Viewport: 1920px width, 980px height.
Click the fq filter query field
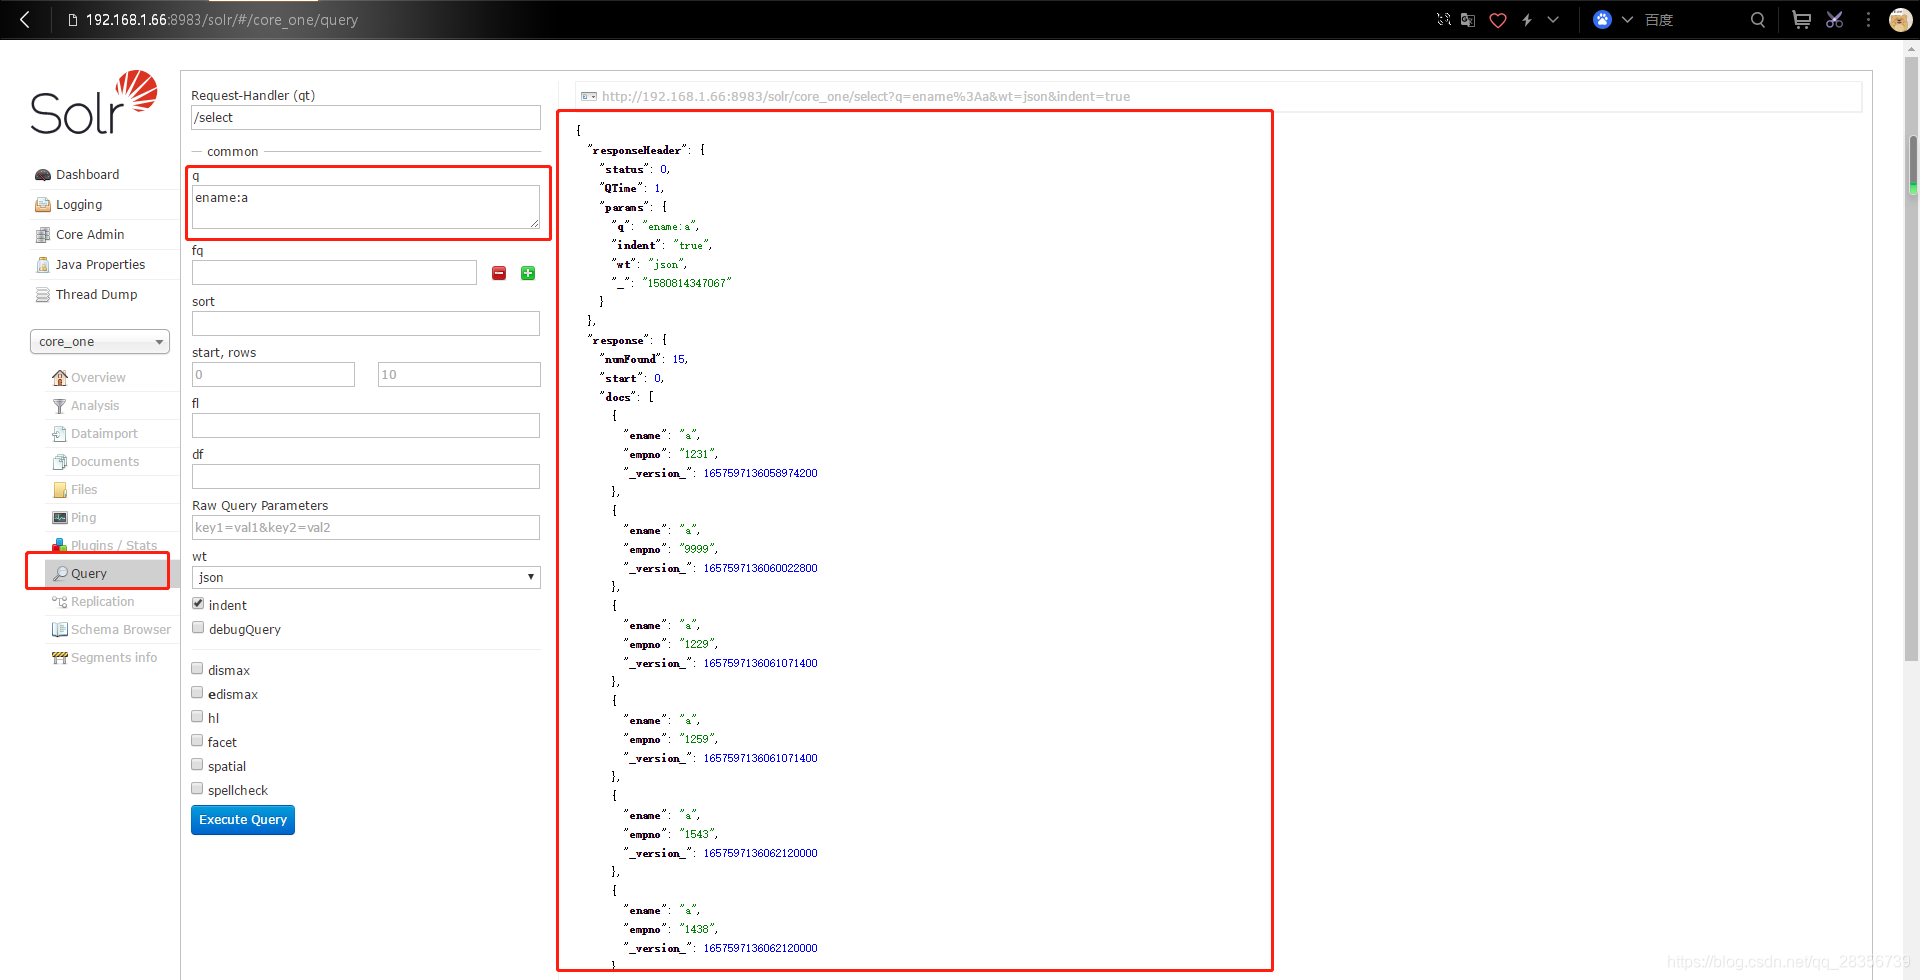click(x=334, y=273)
